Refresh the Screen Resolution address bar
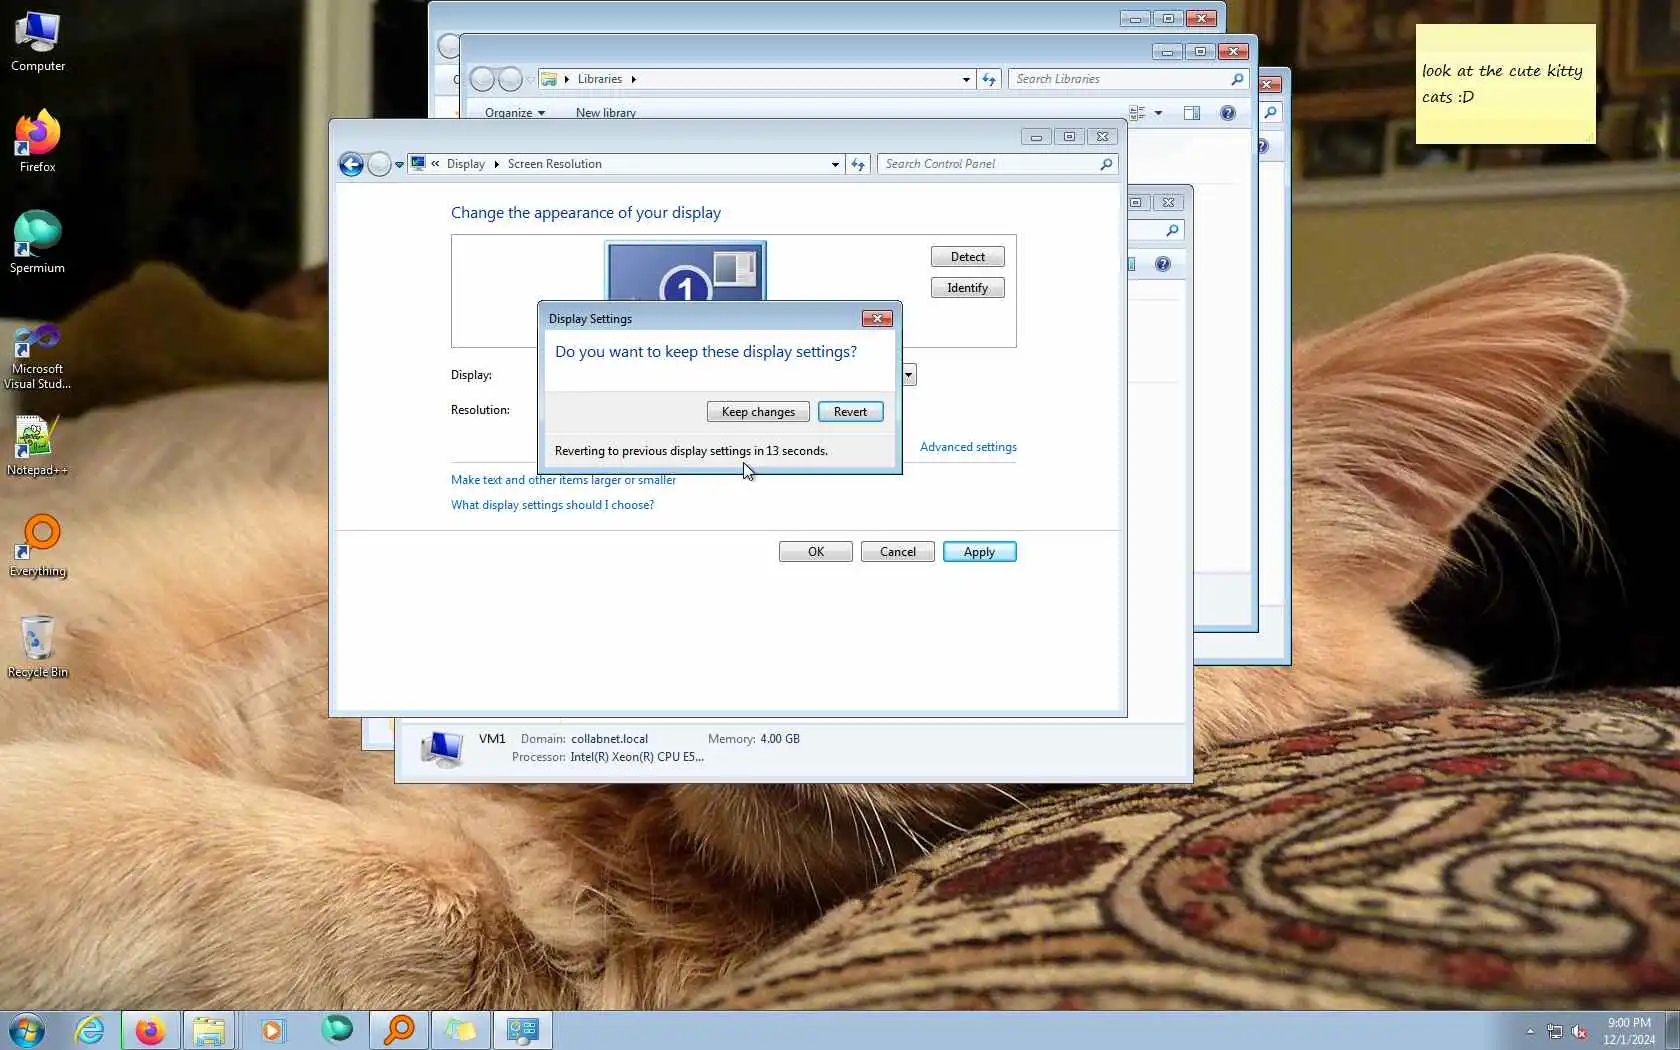 click(858, 164)
